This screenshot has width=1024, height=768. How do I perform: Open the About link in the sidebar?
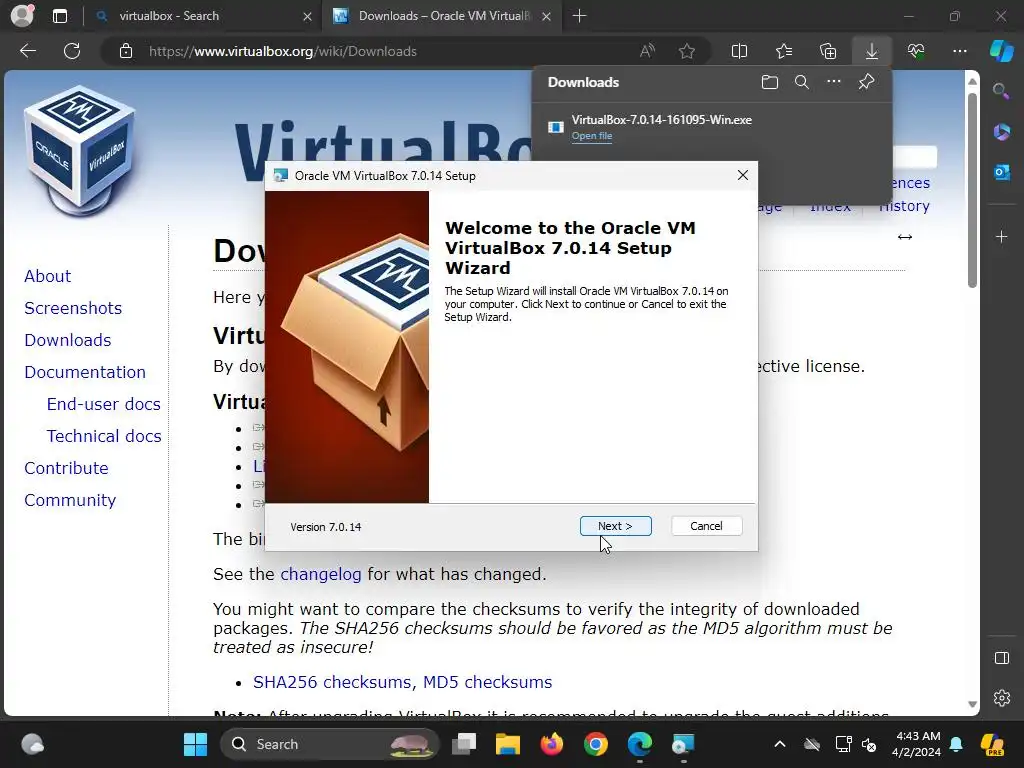click(x=48, y=276)
